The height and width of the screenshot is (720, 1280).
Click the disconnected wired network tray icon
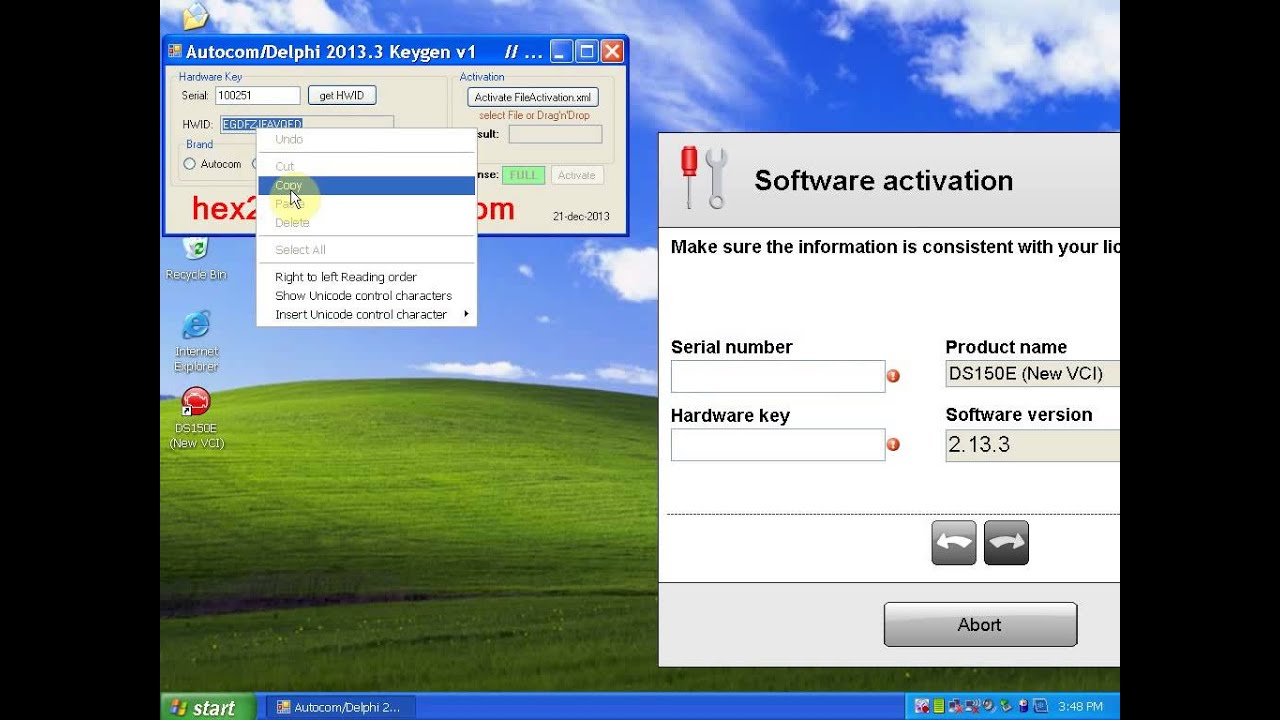955,706
